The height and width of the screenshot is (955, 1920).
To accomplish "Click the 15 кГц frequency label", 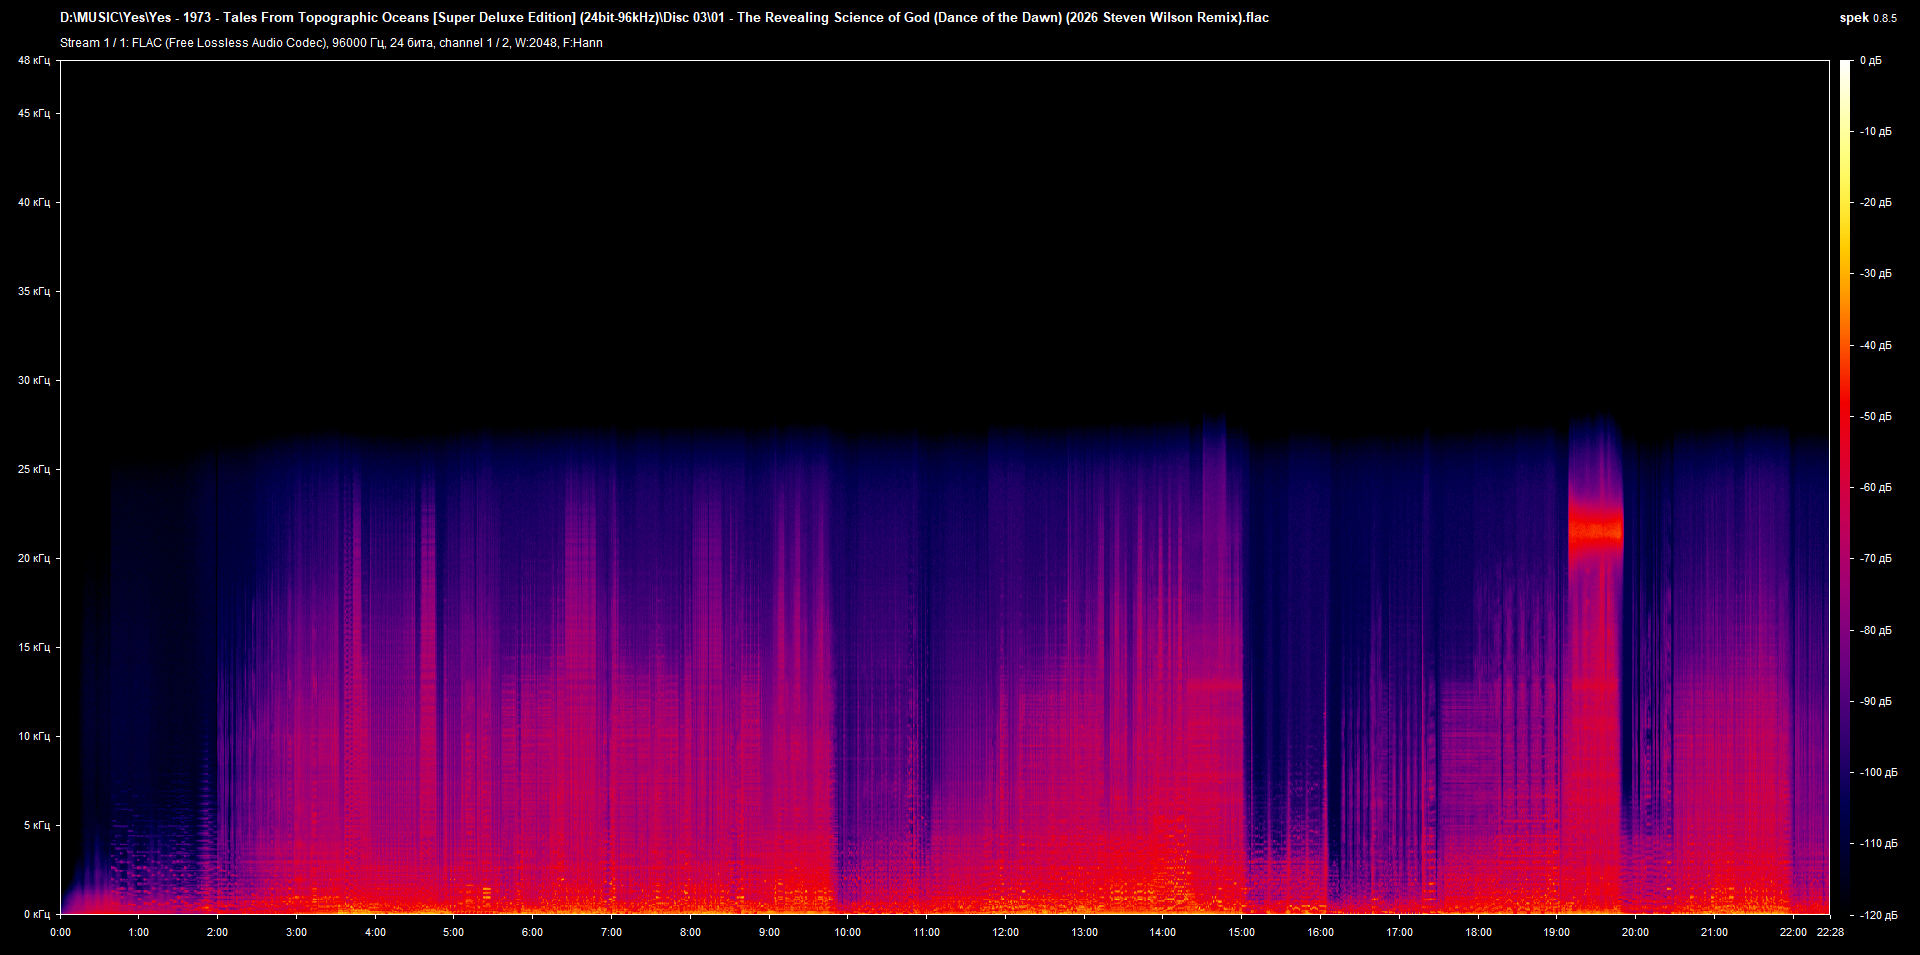I will [33, 648].
